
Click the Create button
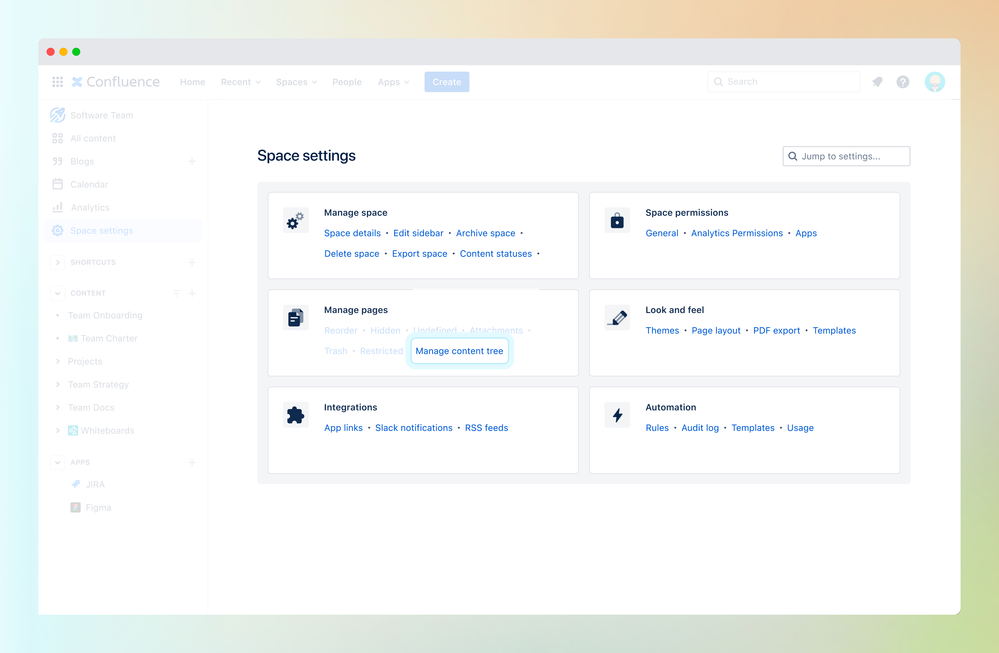[447, 82]
